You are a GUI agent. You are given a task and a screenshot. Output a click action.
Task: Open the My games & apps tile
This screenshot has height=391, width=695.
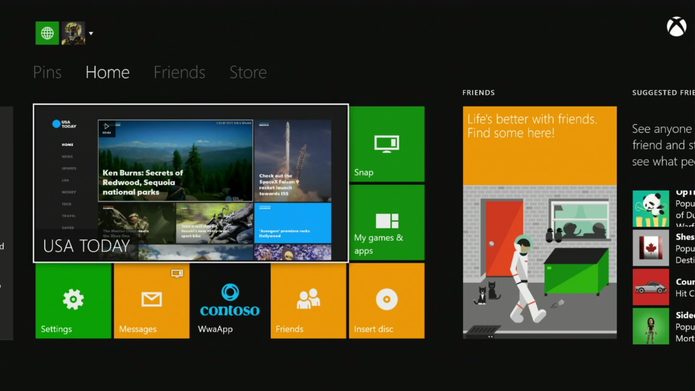[x=387, y=222]
